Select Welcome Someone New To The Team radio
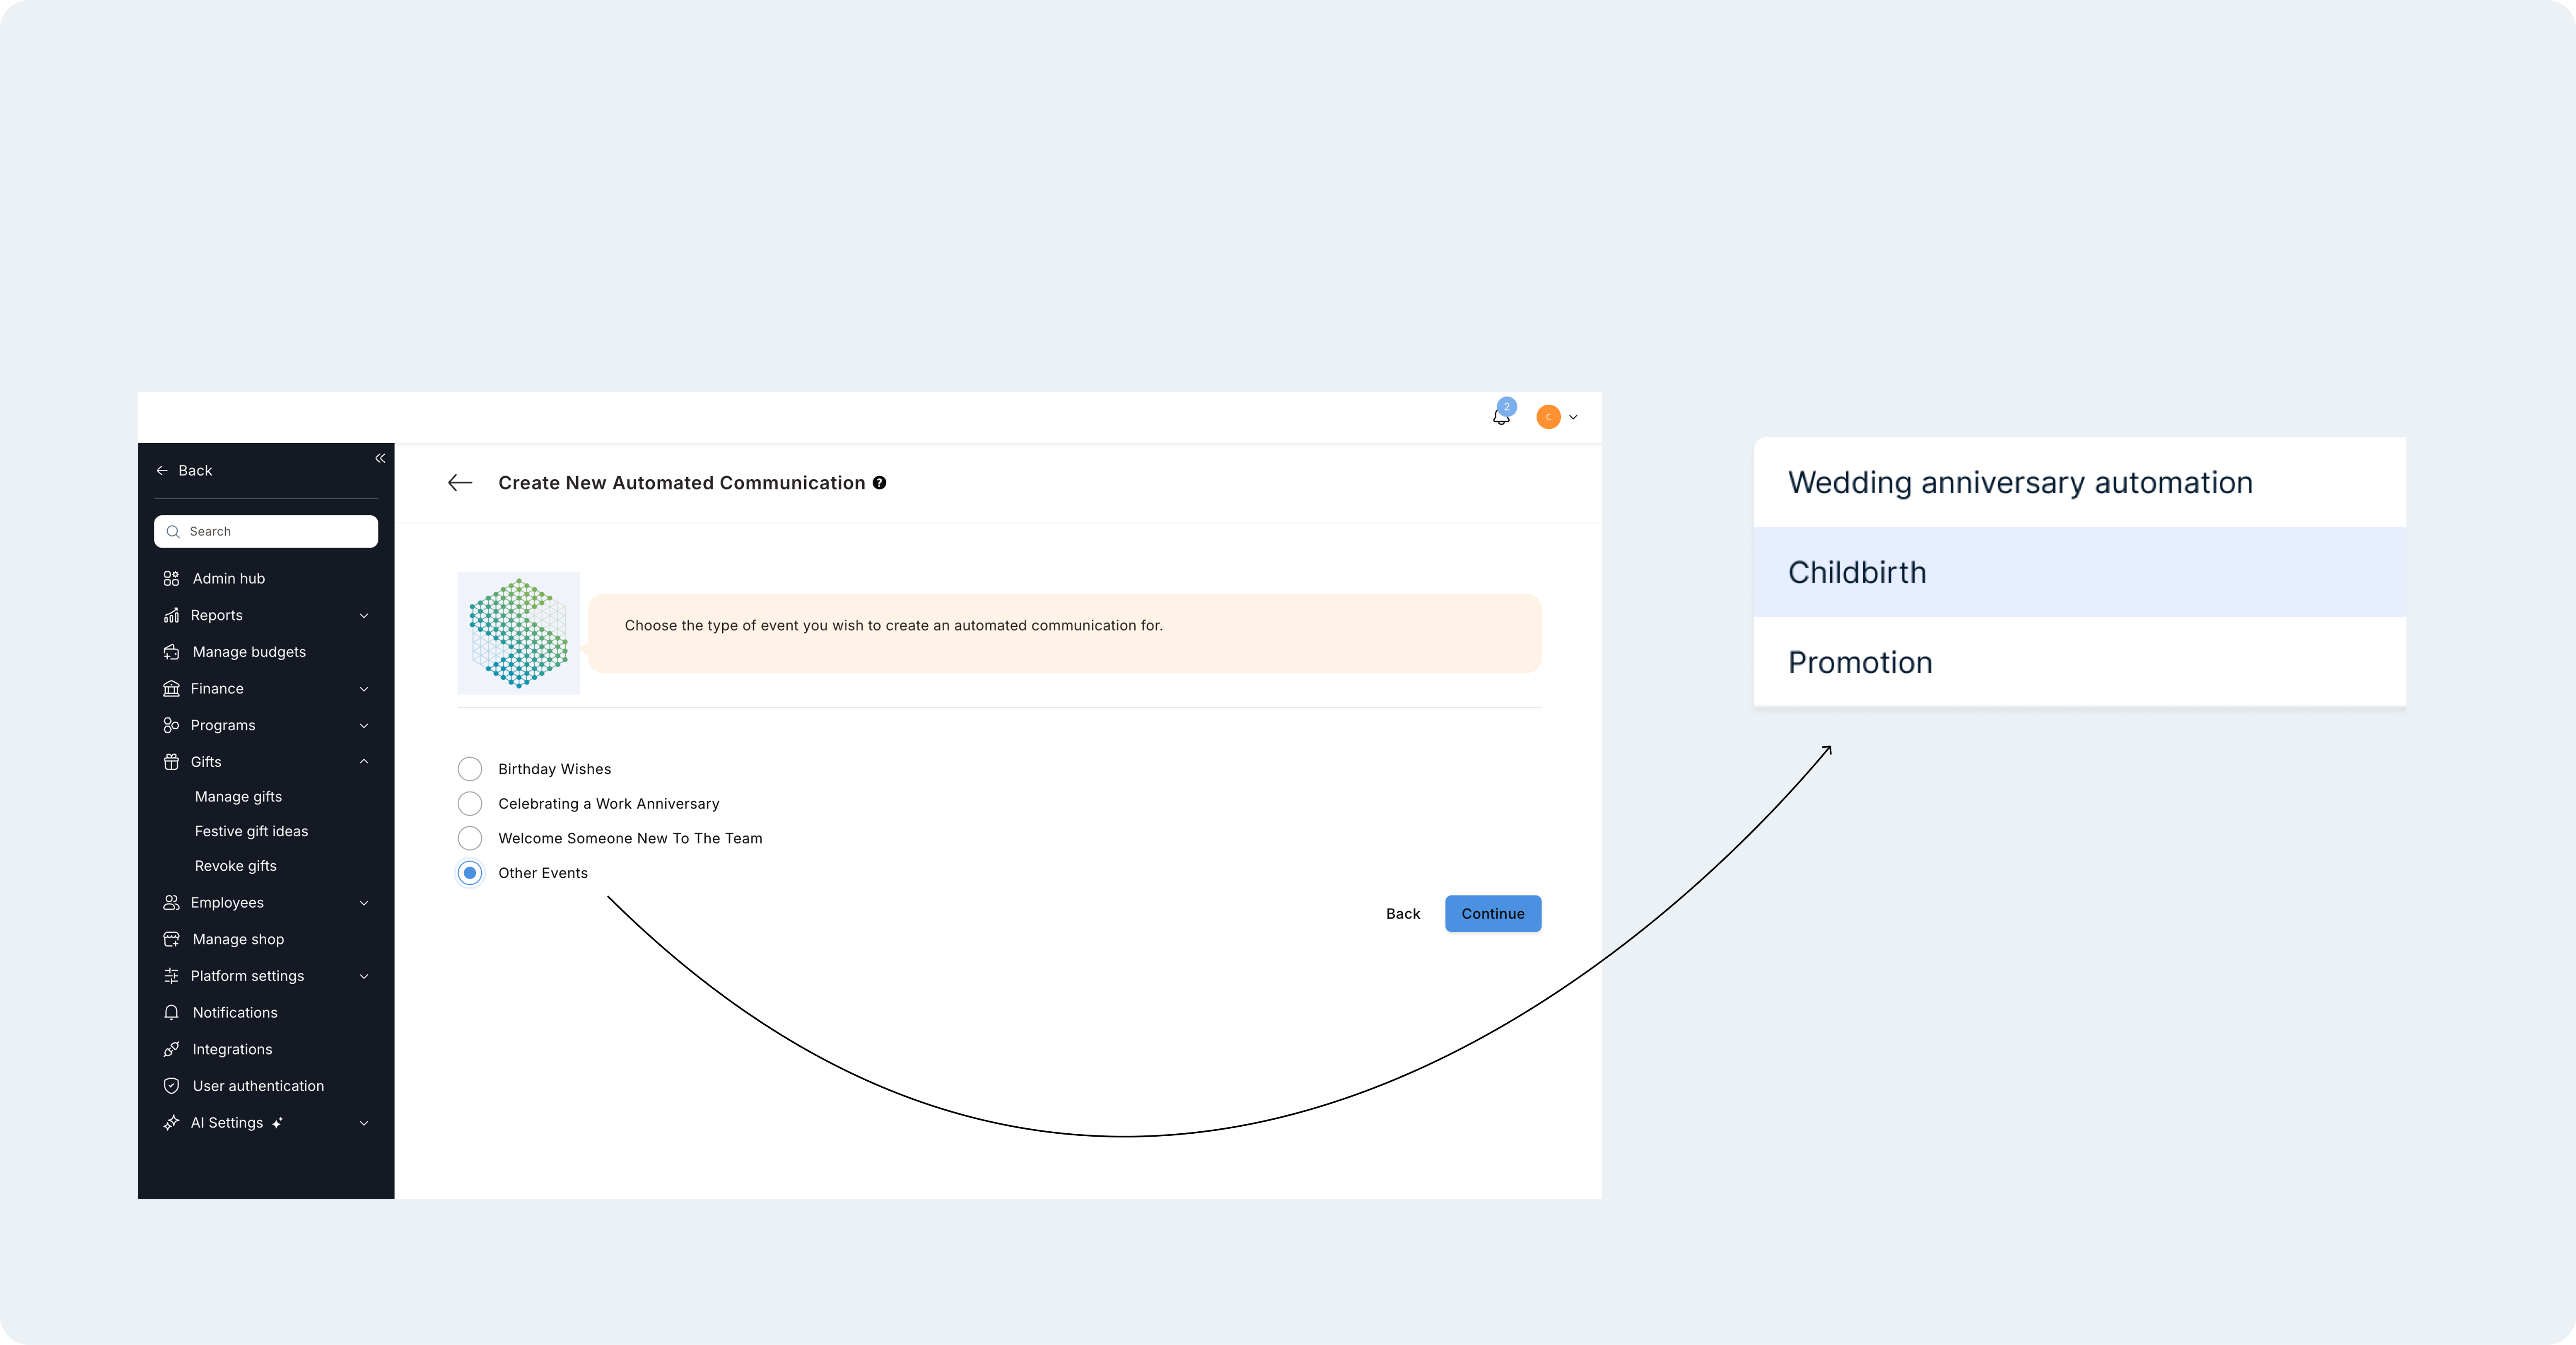2576x1345 pixels. (x=470, y=838)
